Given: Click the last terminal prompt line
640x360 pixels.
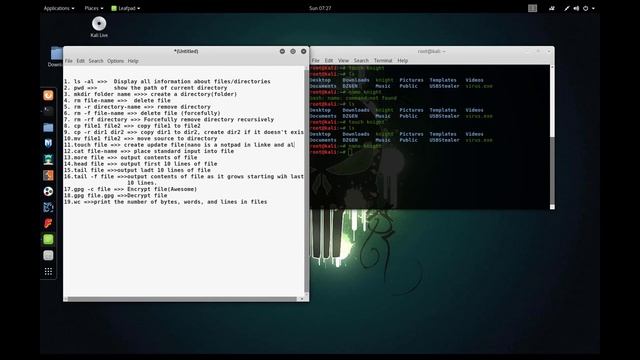Looking at the screenshot, I should coord(331,152).
